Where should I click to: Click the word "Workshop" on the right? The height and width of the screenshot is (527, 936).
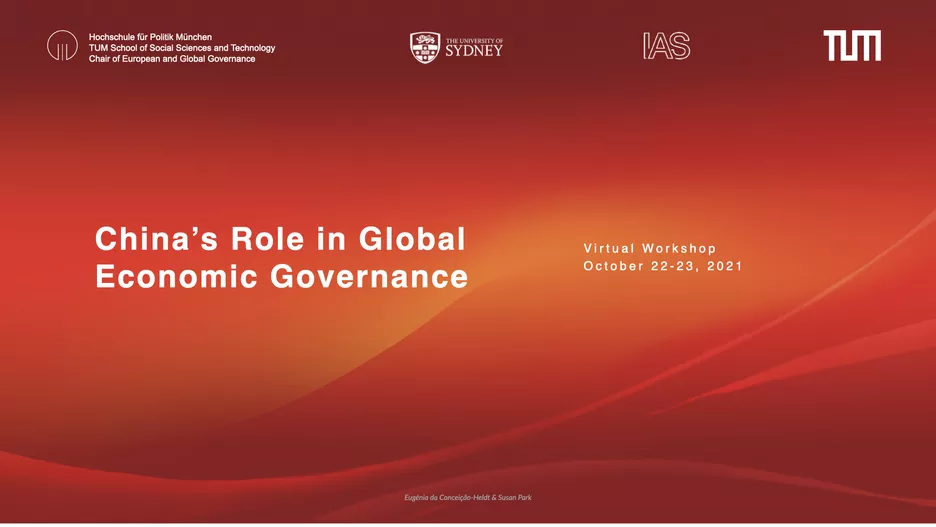[679, 248]
